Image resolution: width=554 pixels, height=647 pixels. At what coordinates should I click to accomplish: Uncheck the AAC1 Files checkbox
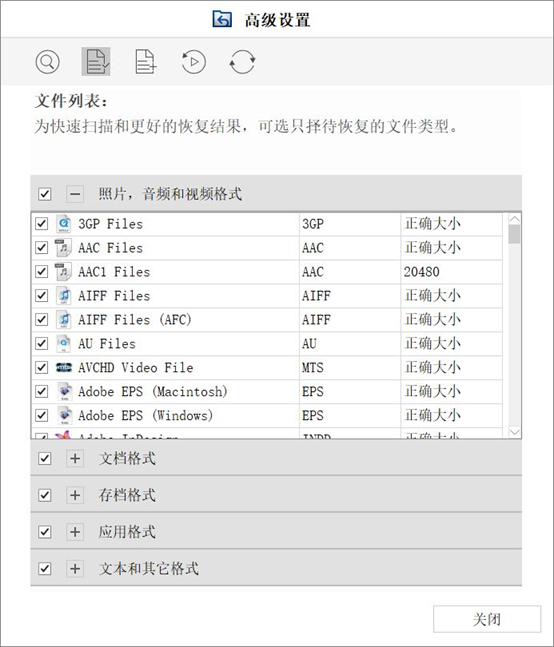tap(41, 272)
